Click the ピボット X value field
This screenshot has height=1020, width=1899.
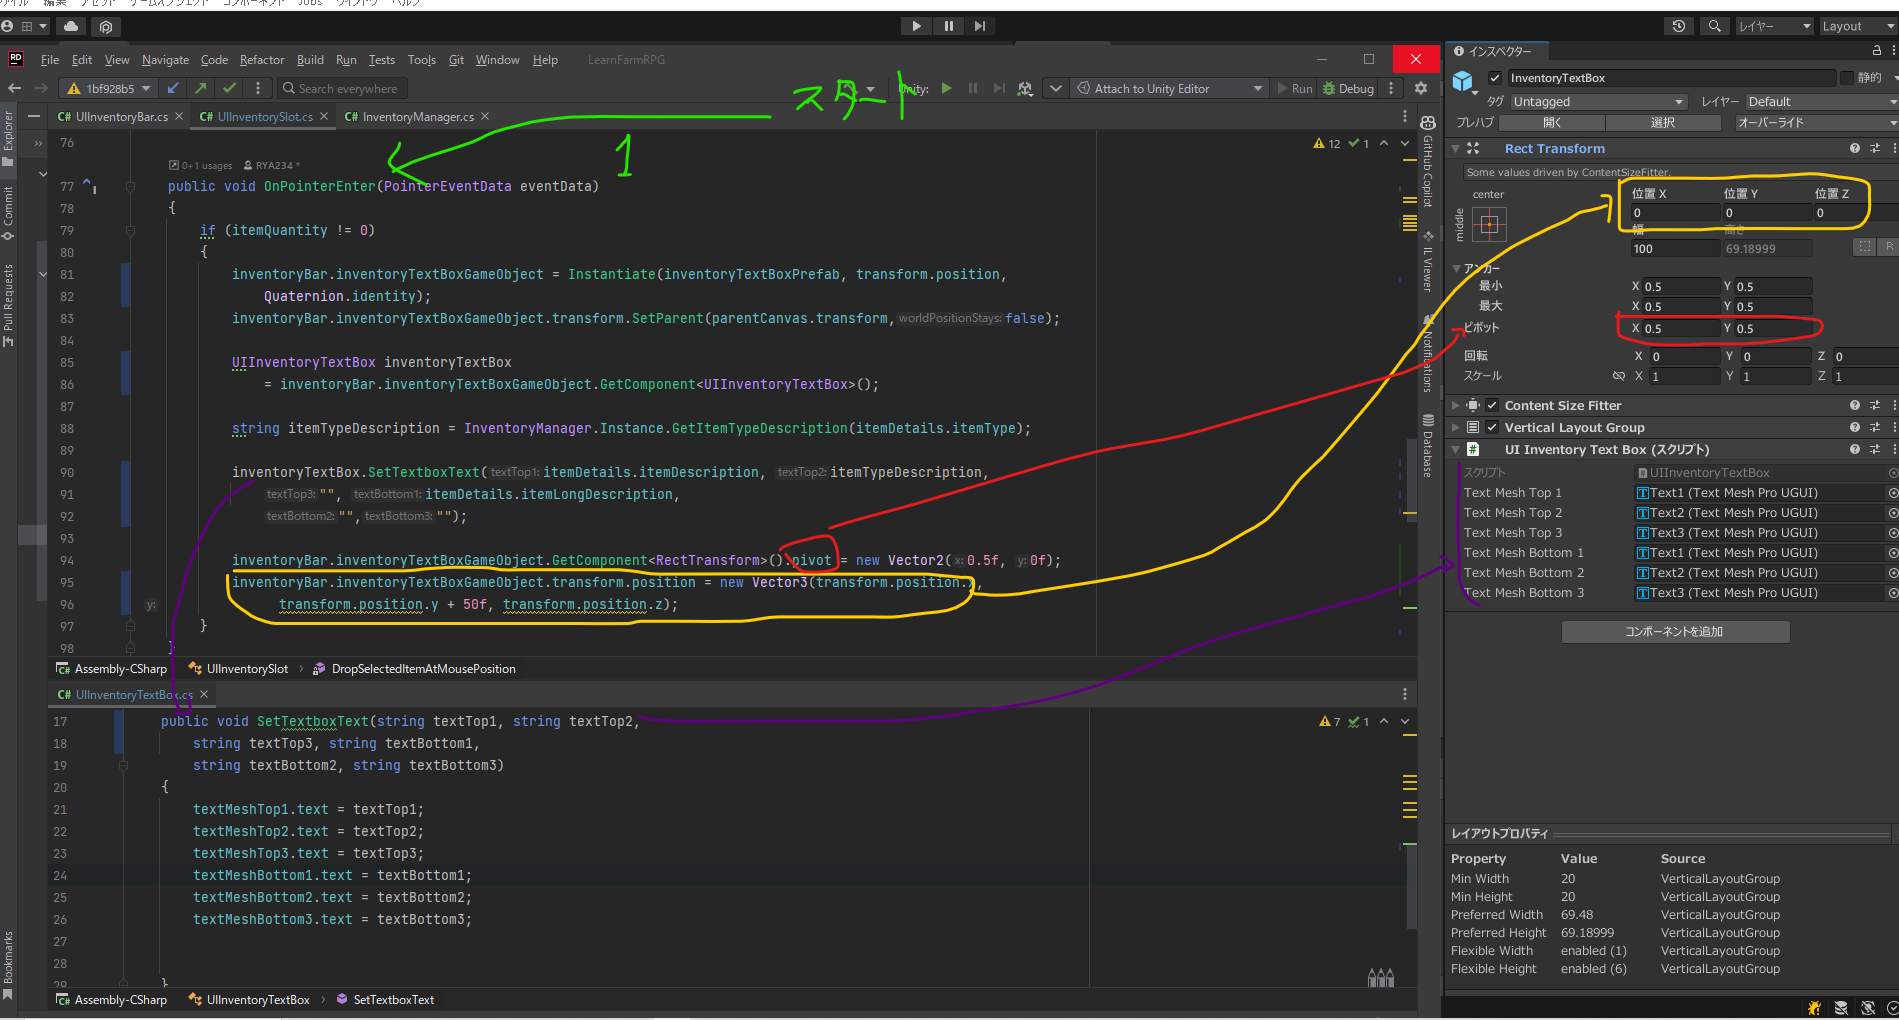1683,328
